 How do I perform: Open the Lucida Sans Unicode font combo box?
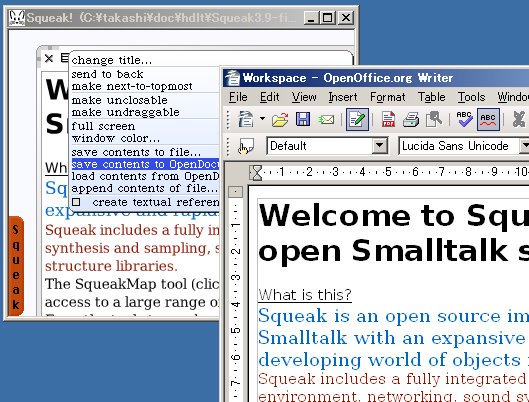coord(464,146)
